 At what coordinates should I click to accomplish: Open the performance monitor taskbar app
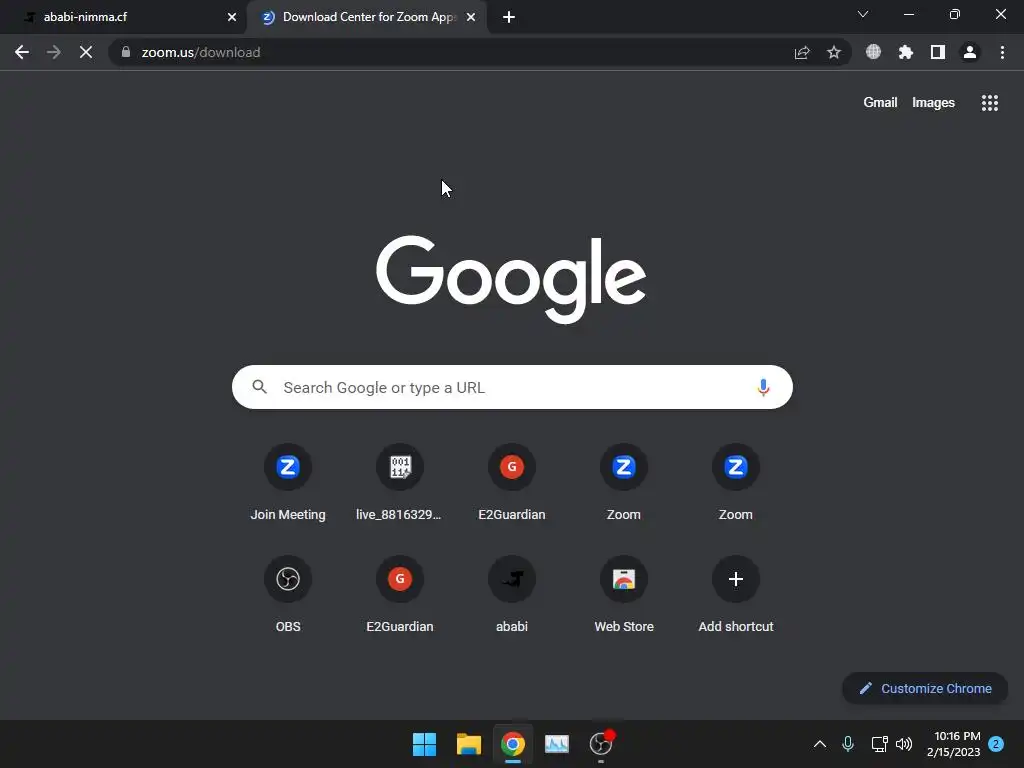(557, 744)
